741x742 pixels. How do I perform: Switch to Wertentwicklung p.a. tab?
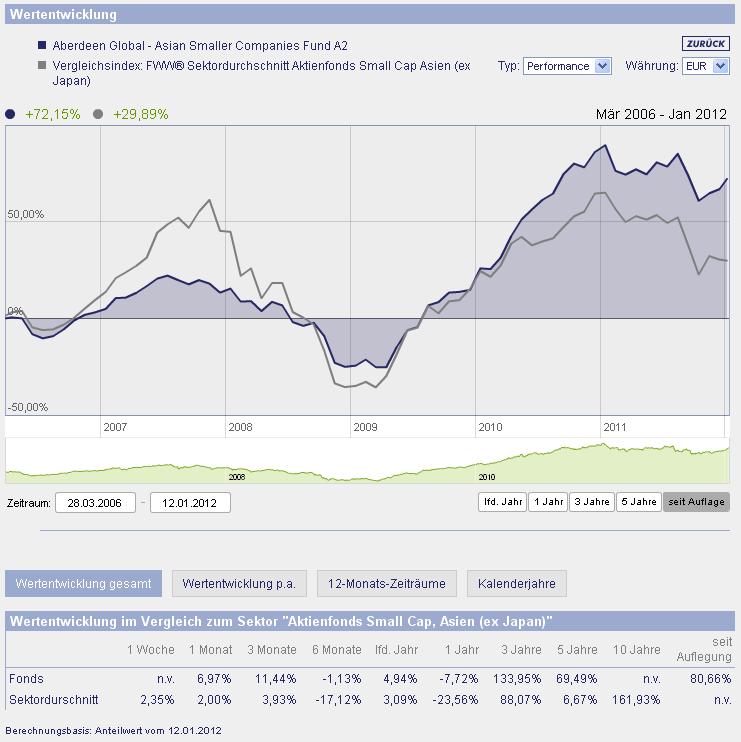239,583
